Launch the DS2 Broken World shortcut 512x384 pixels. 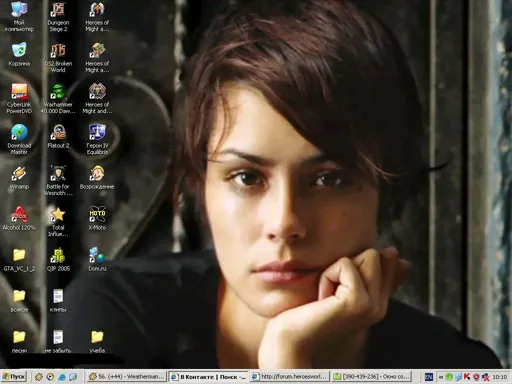pyautogui.click(x=58, y=58)
